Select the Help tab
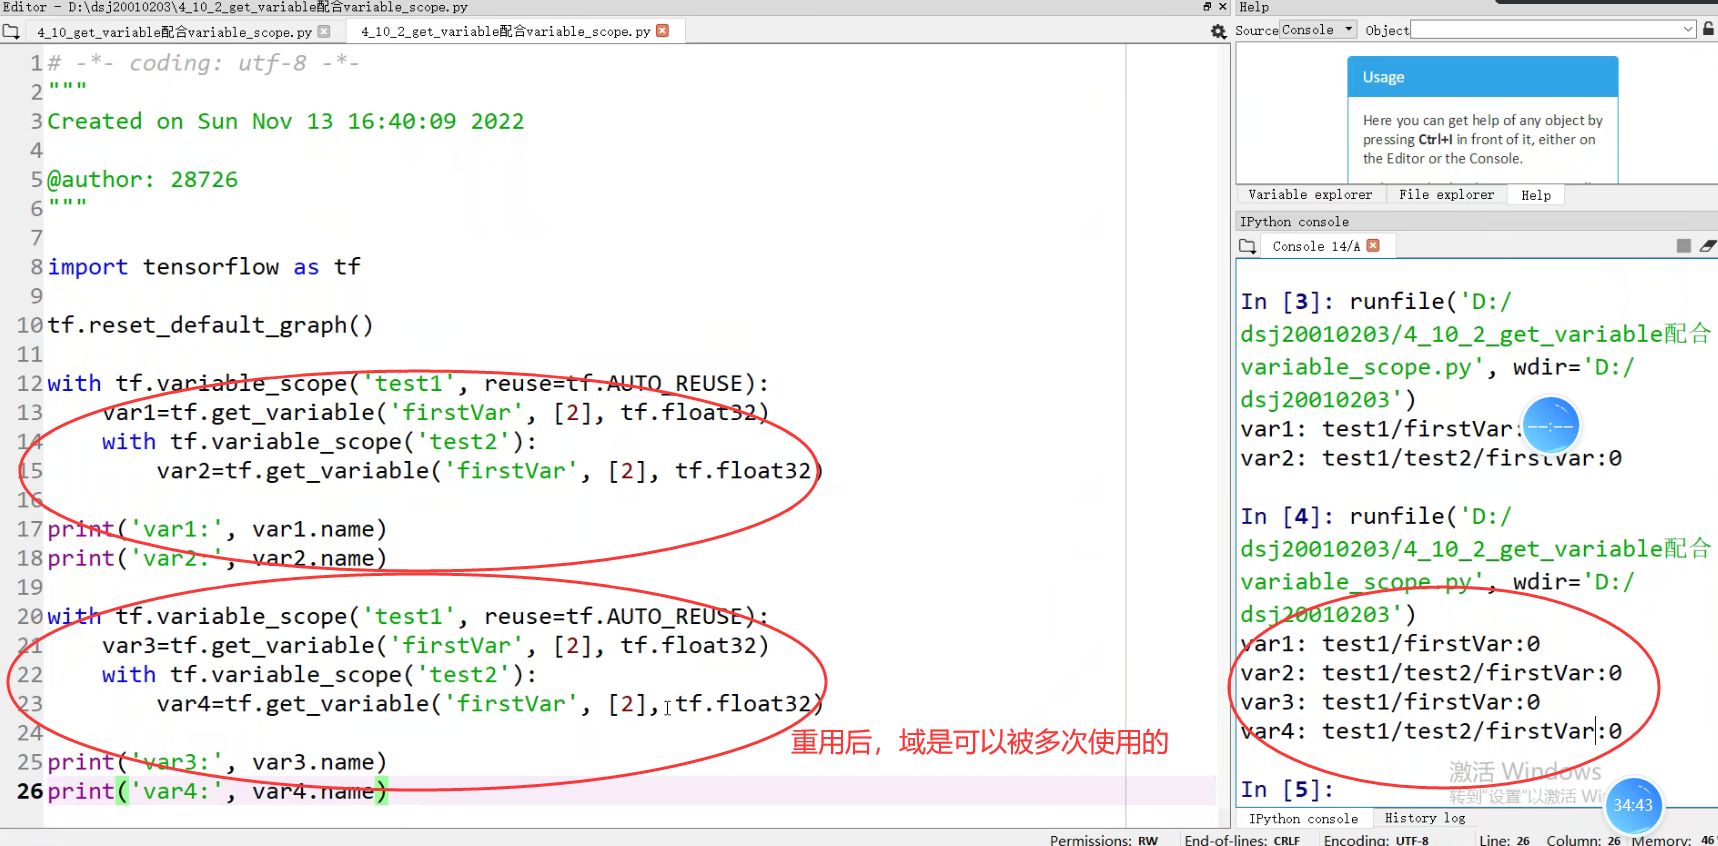Screen dimensions: 1718x846 tap(1536, 195)
